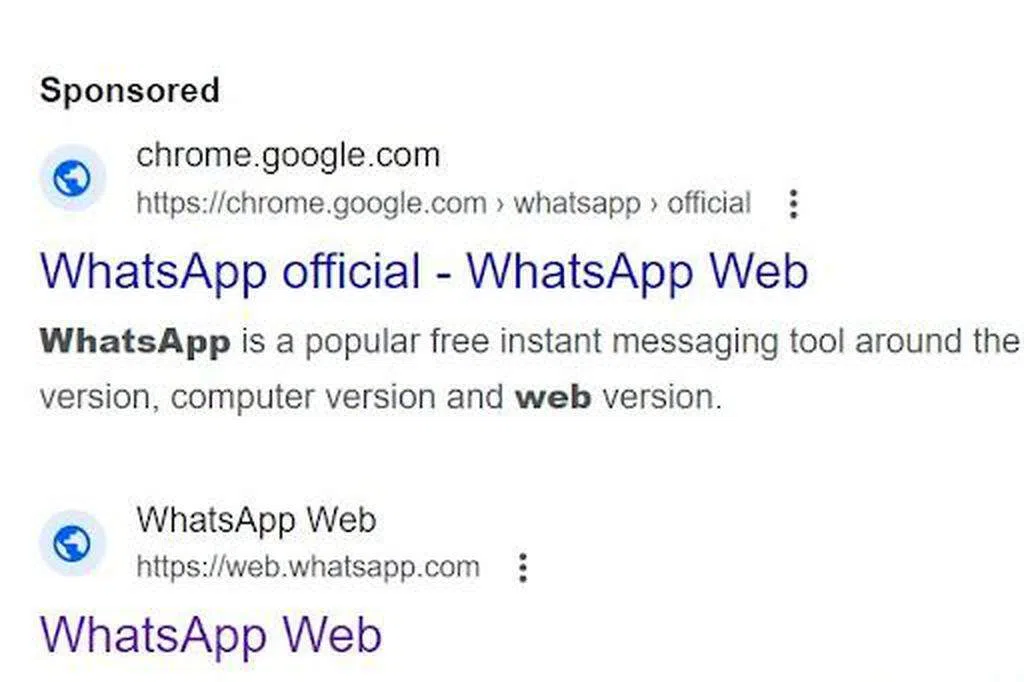1024x682 pixels.
Task: Click the globe favicon beside chrome.google.com
Action: (72, 179)
